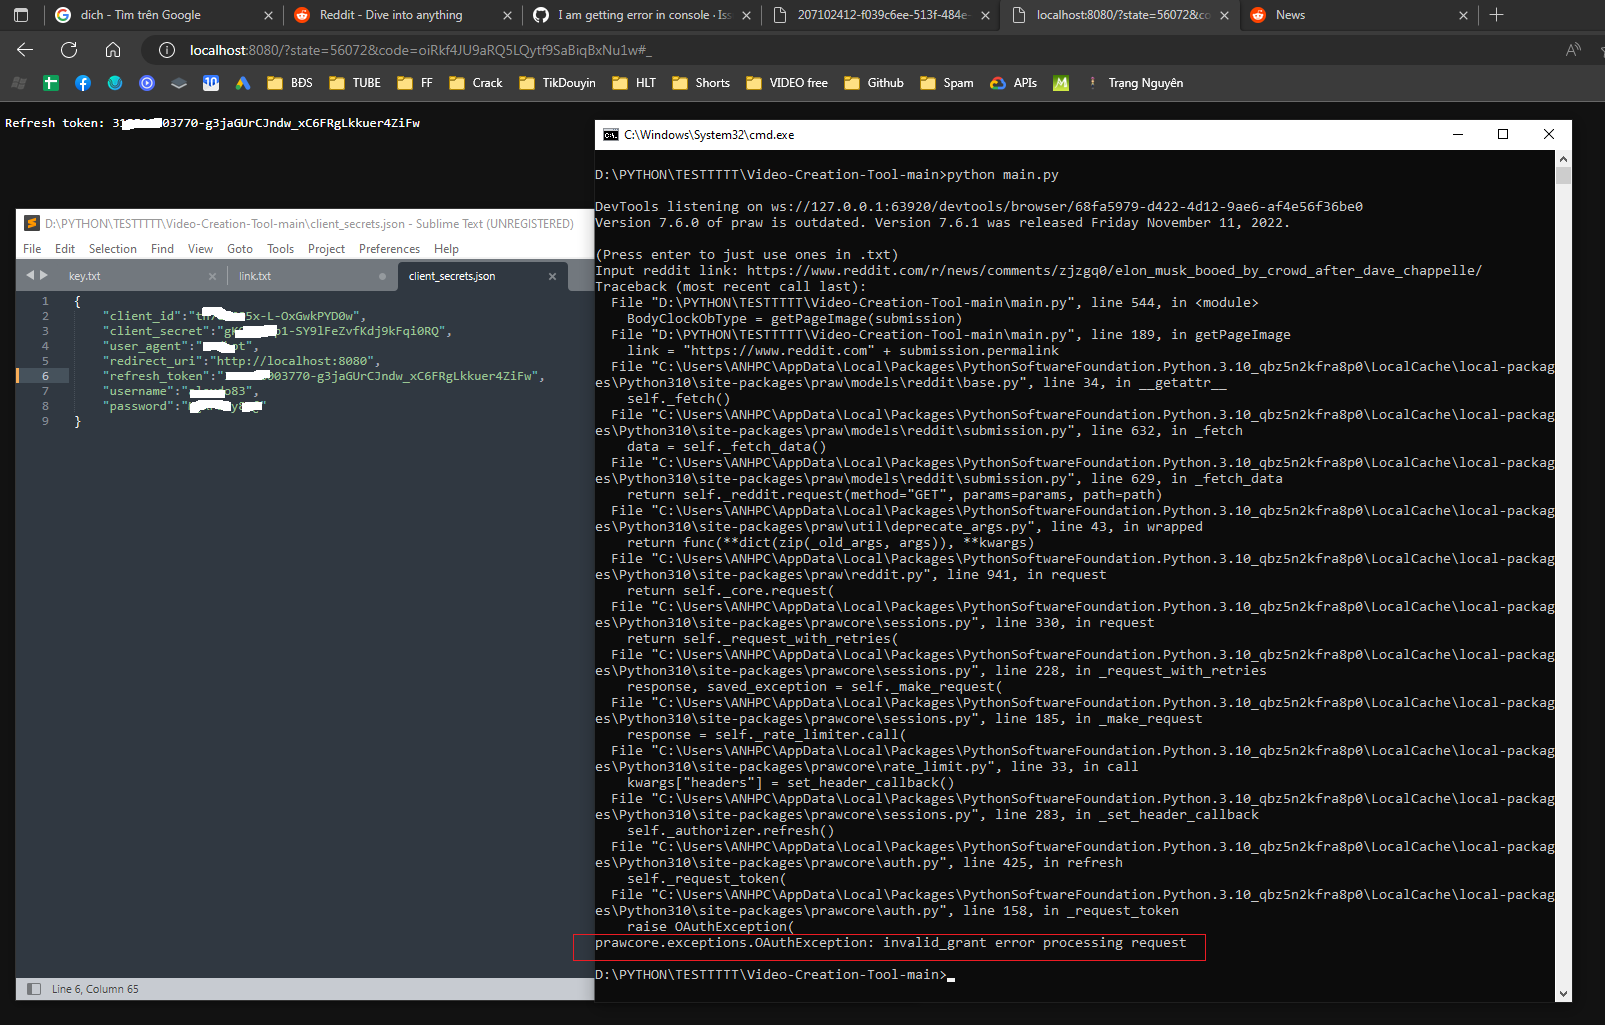Open the green M bookmark icon
This screenshot has width=1605, height=1025.
pyautogui.click(x=1061, y=83)
